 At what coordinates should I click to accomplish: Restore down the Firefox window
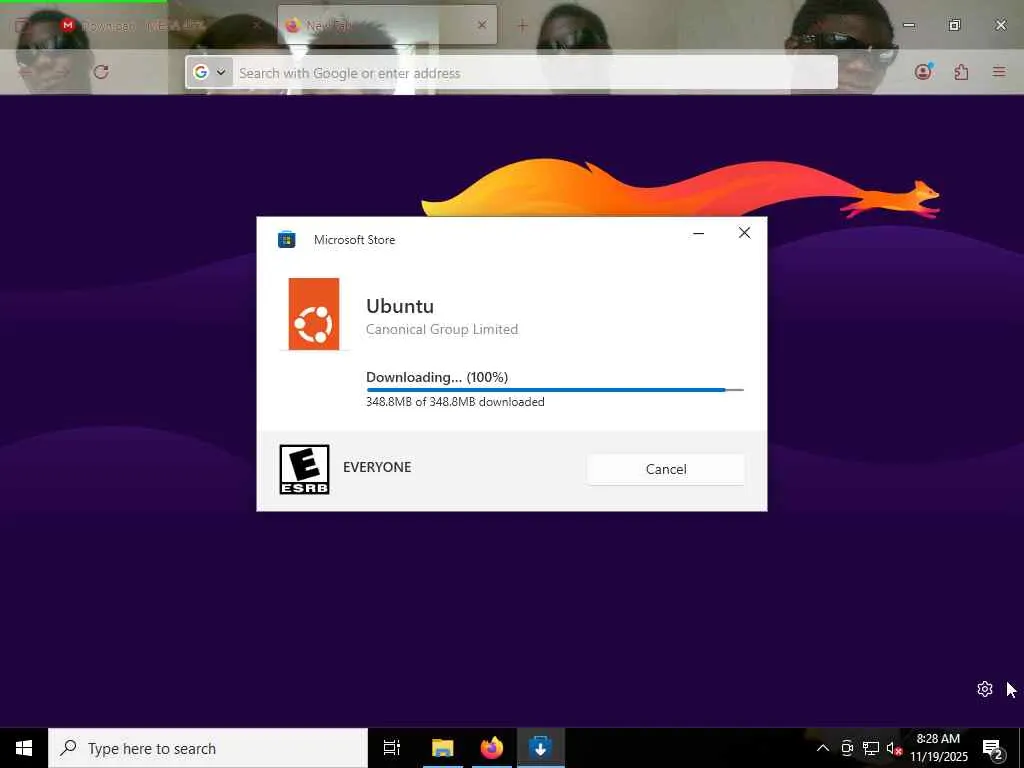(955, 25)
